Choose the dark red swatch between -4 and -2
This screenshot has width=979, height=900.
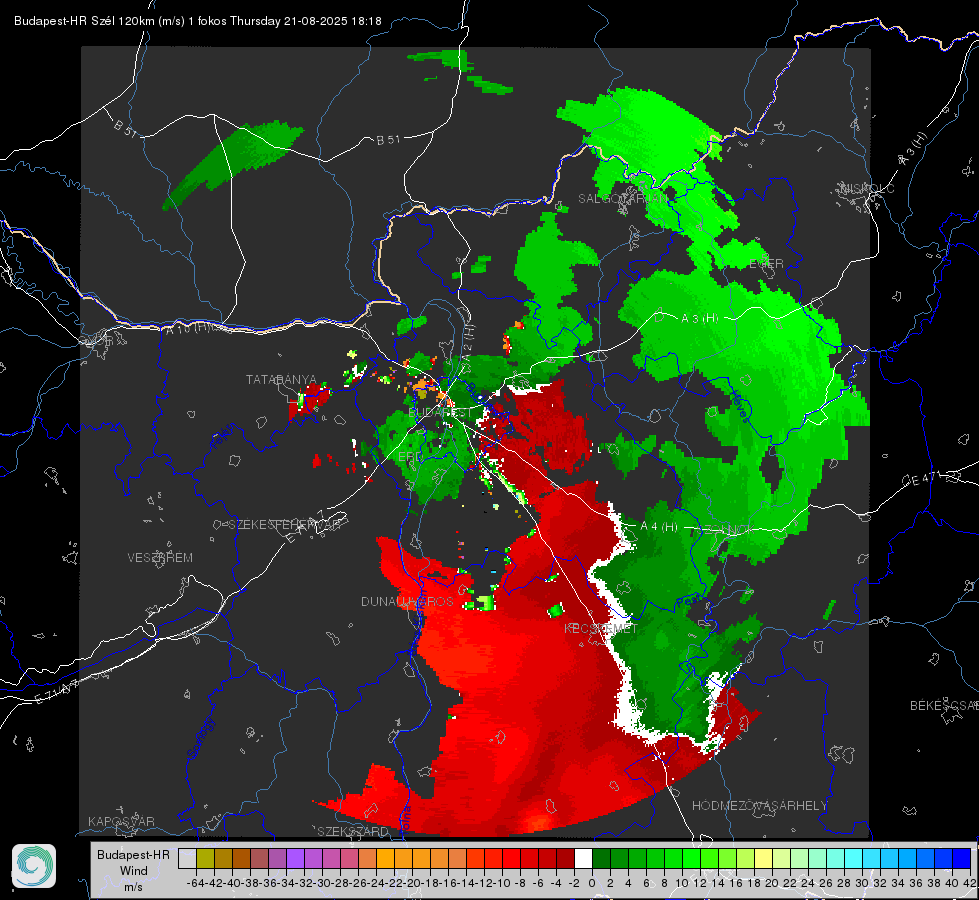point(565,858)
